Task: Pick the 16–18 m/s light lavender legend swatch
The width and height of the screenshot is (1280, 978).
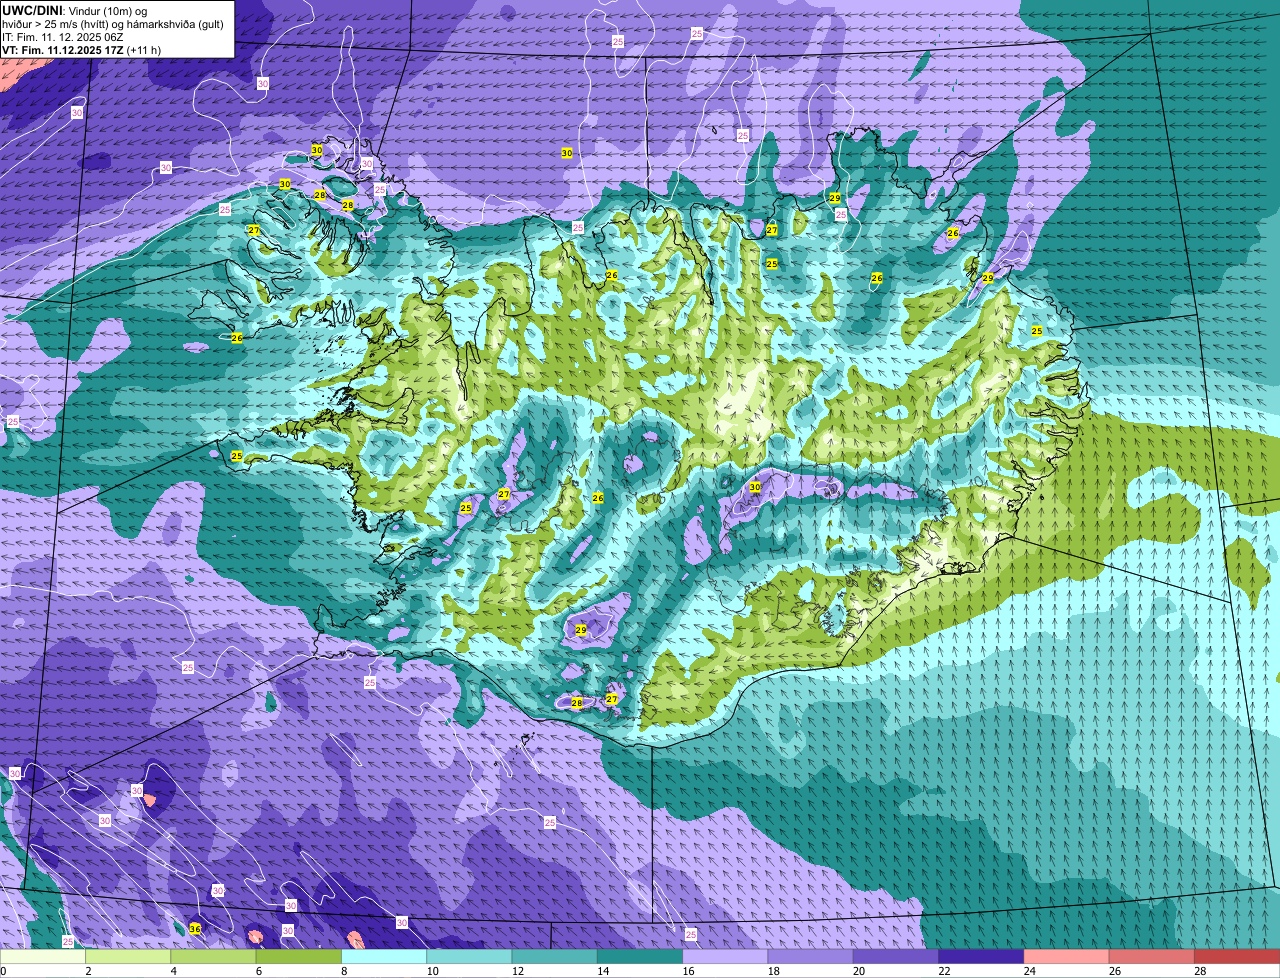Action: pos(725,957)
